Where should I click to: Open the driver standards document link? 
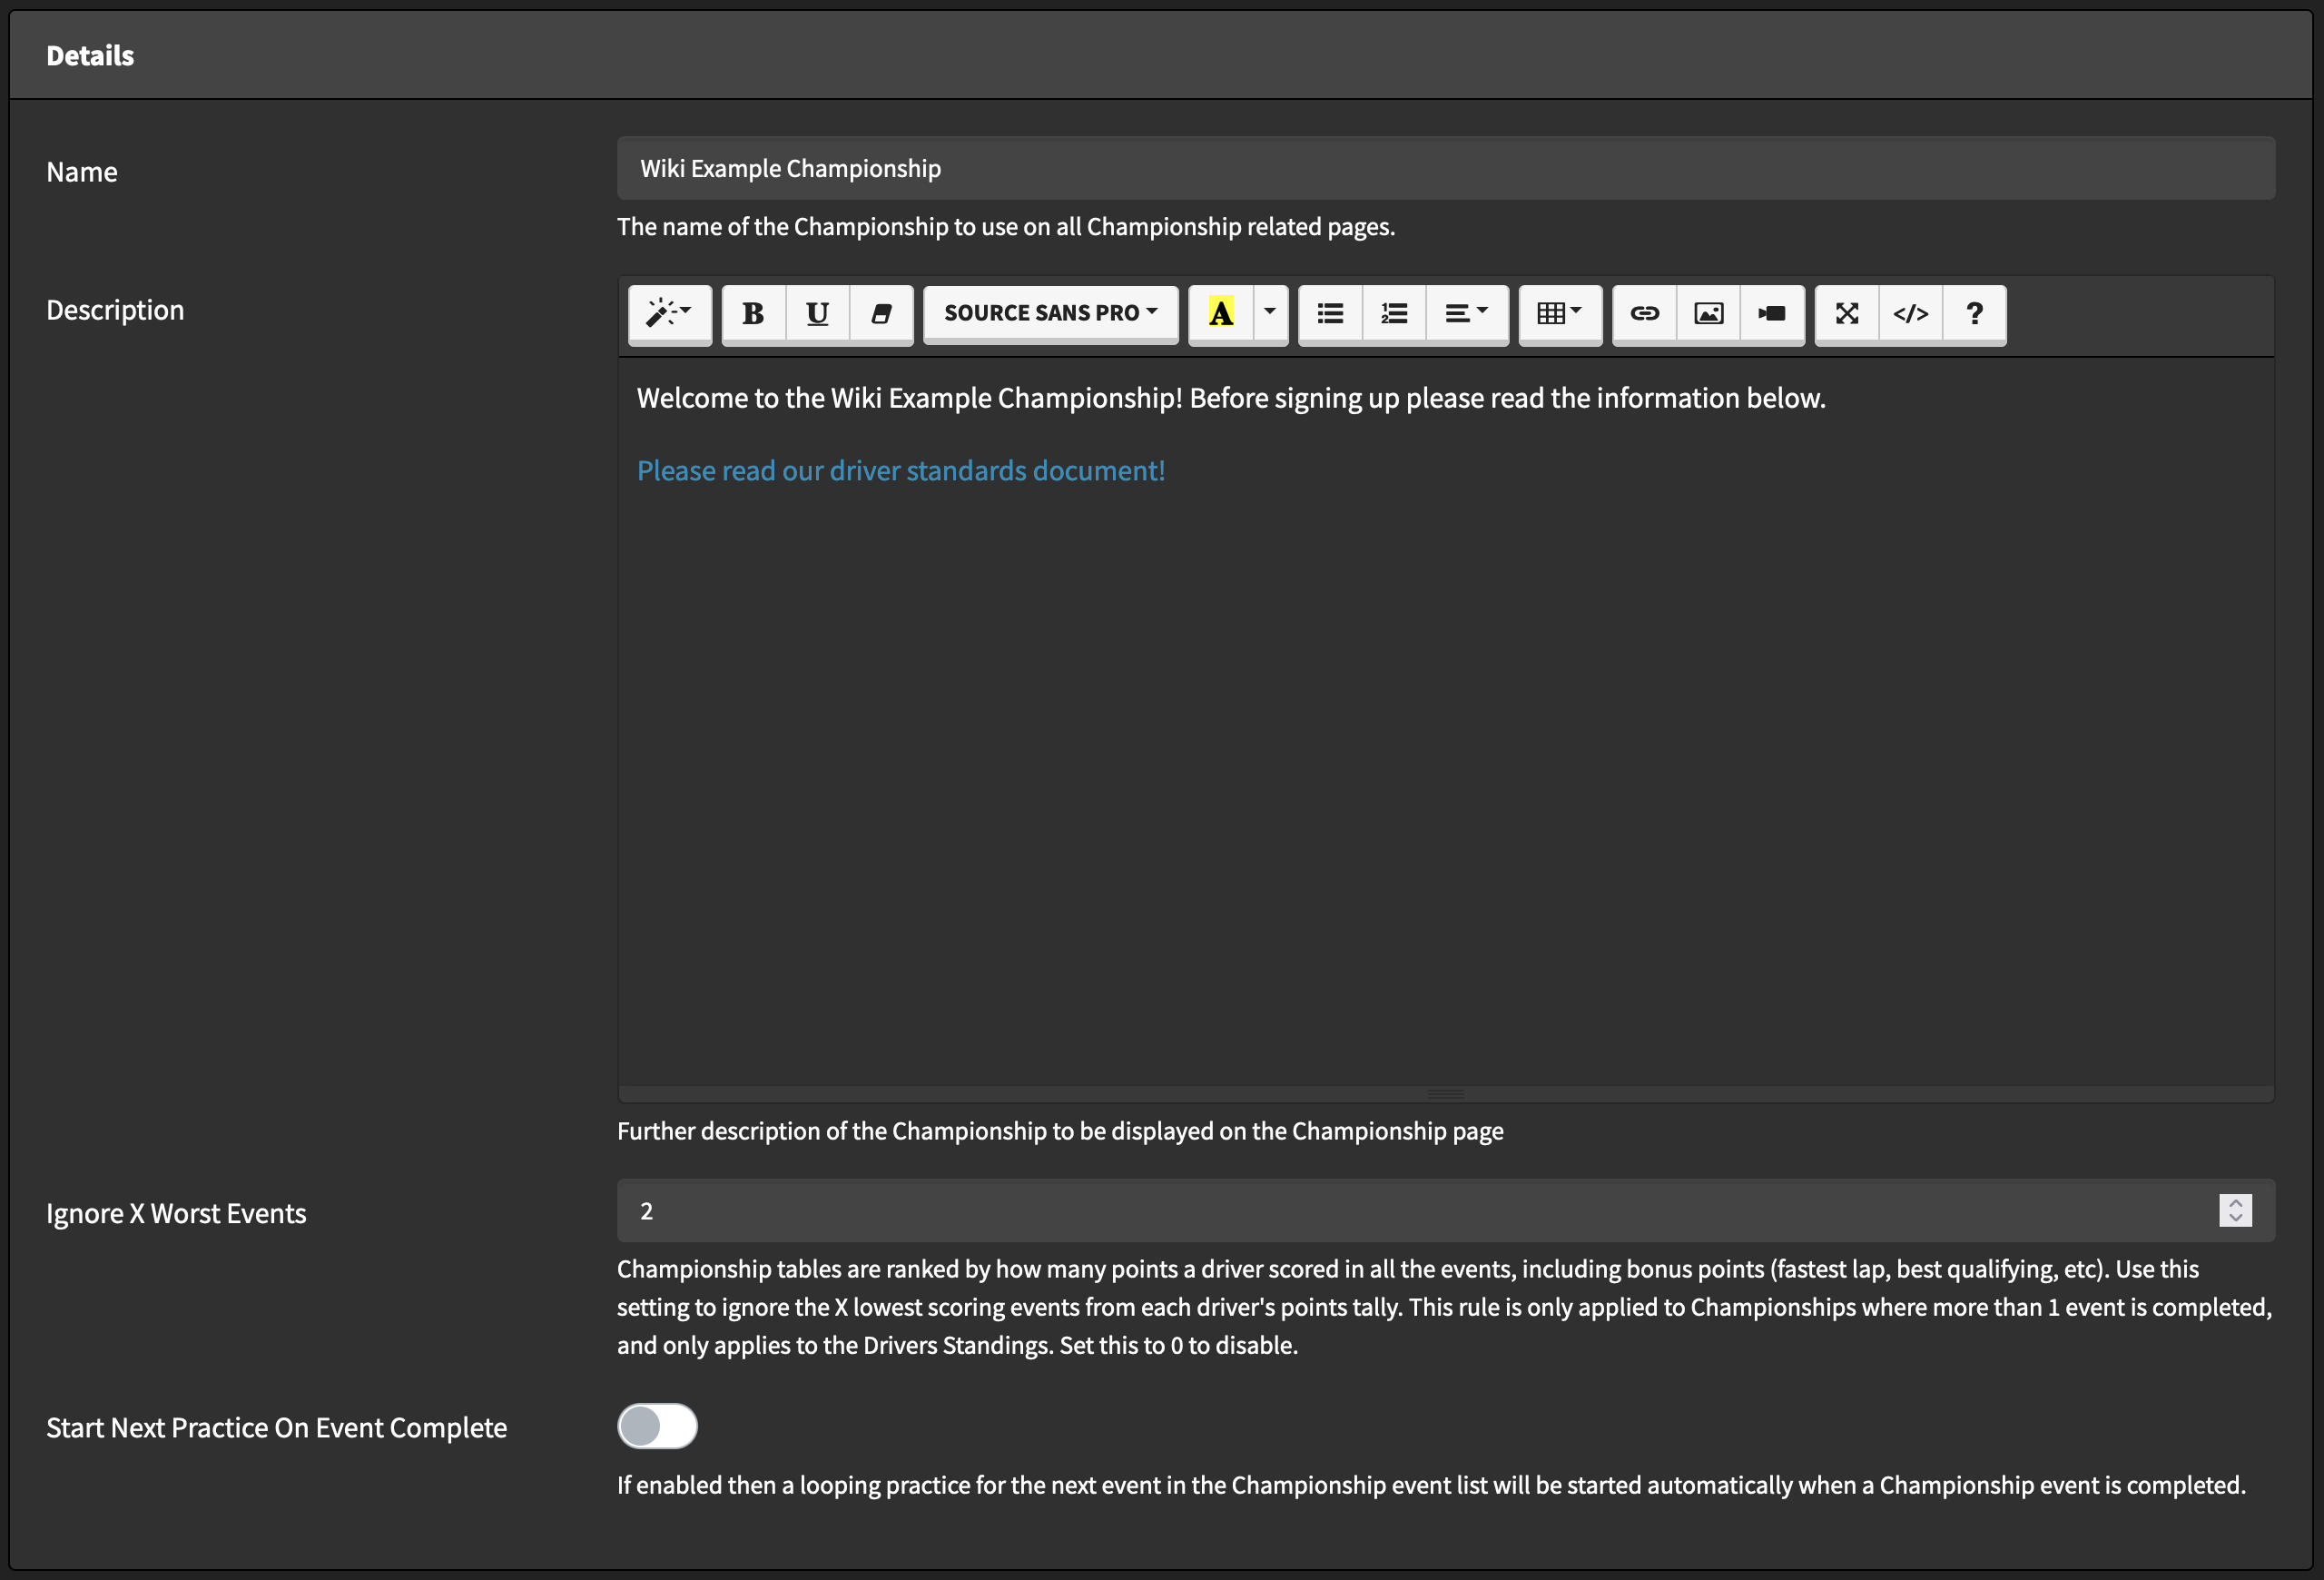900,471
